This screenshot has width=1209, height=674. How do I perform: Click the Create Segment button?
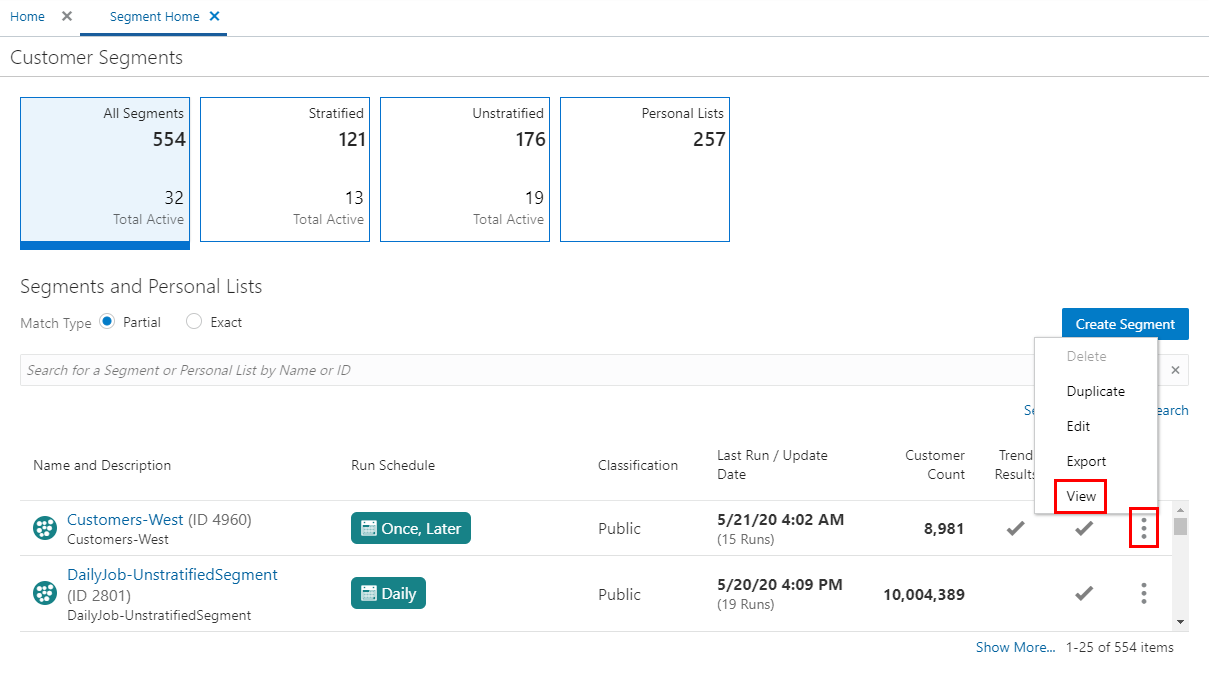pyautogui.click(x=1125, y=324)
